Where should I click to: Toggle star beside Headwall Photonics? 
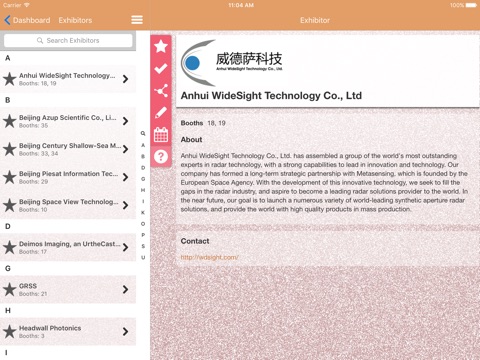10,332
